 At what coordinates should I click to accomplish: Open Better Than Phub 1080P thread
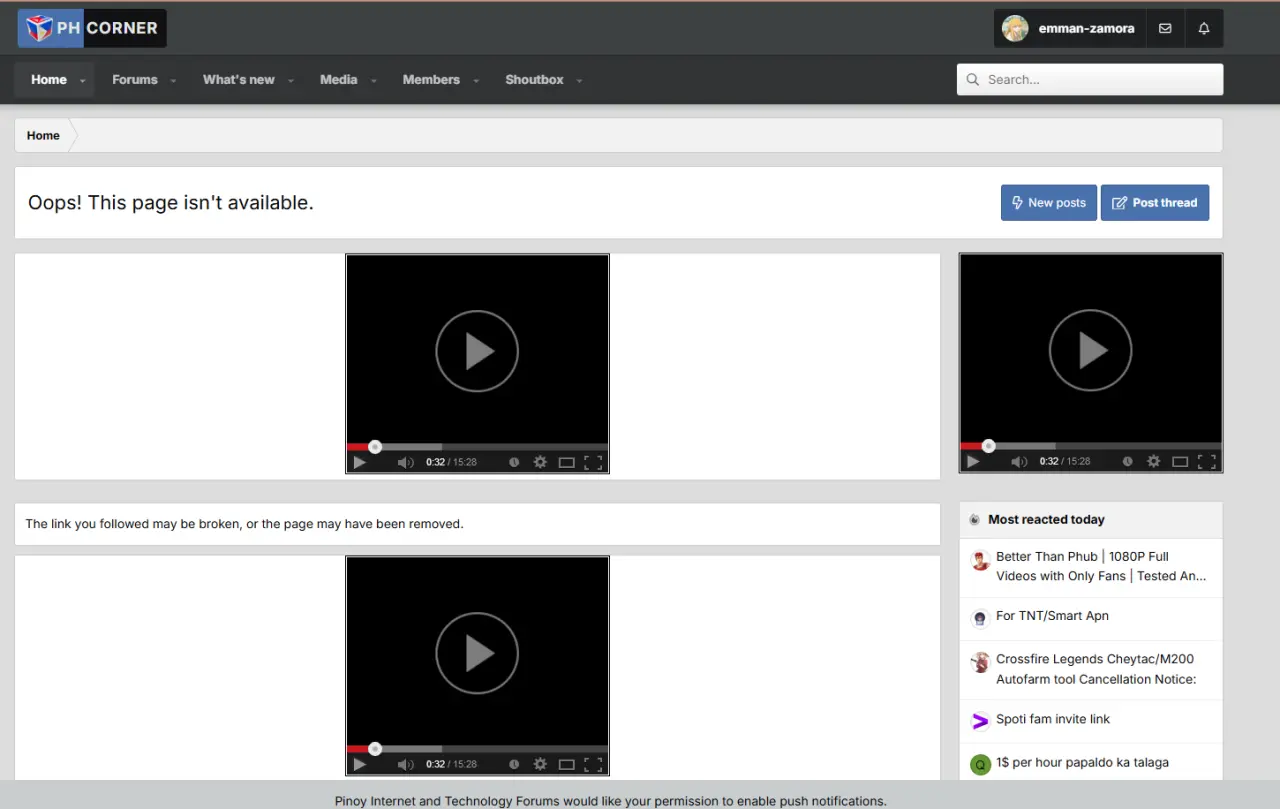tap(1101, 566)
